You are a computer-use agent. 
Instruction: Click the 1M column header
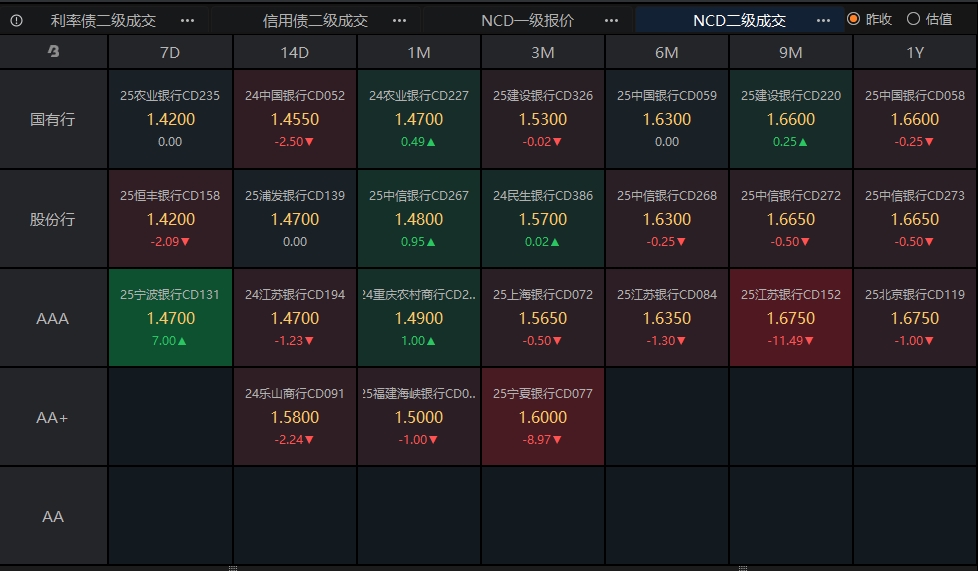(419, 52)
